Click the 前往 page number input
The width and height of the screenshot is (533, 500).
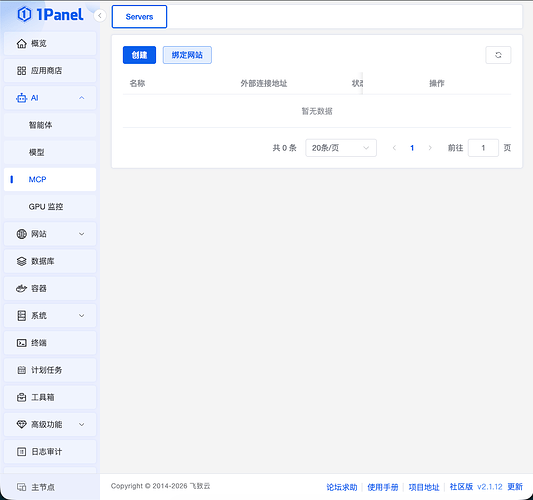pos(483,148)
